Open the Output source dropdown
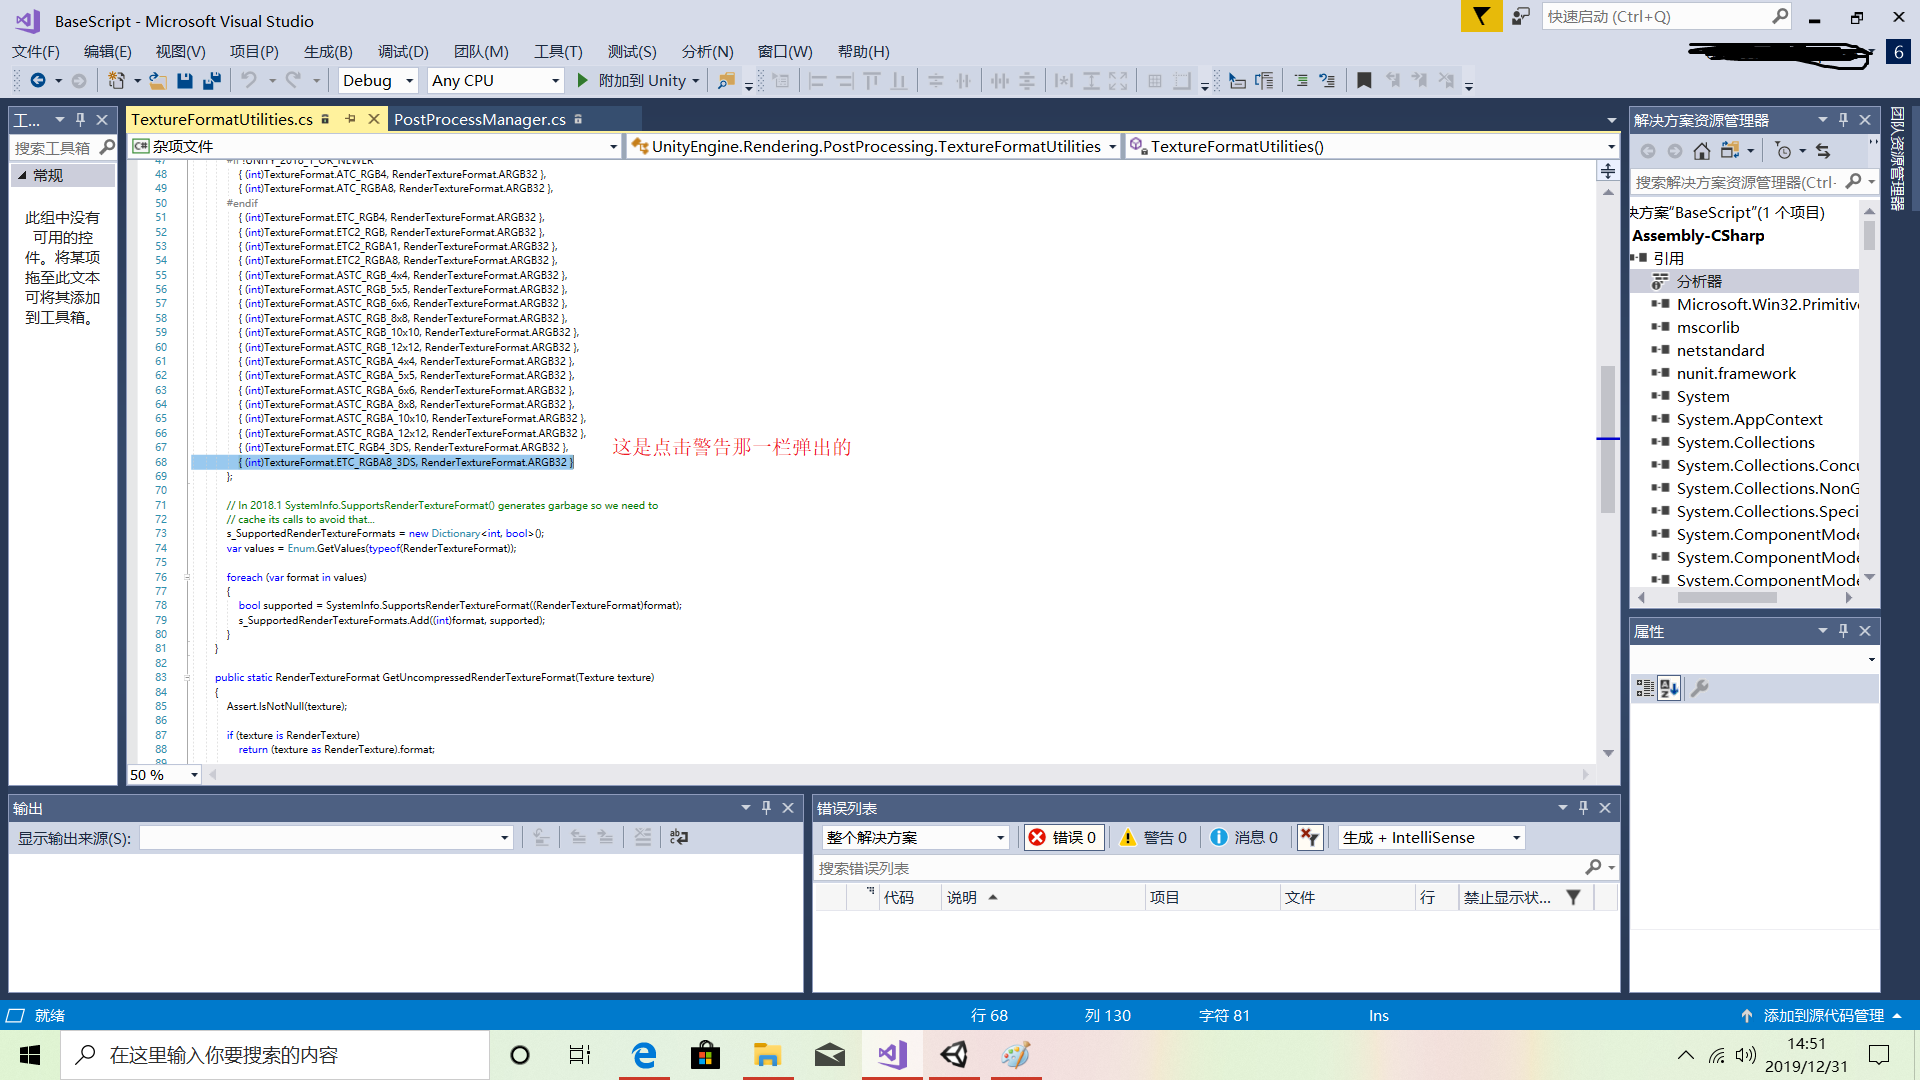Viewport: 1920px width, 1080px height. (326, 837)
